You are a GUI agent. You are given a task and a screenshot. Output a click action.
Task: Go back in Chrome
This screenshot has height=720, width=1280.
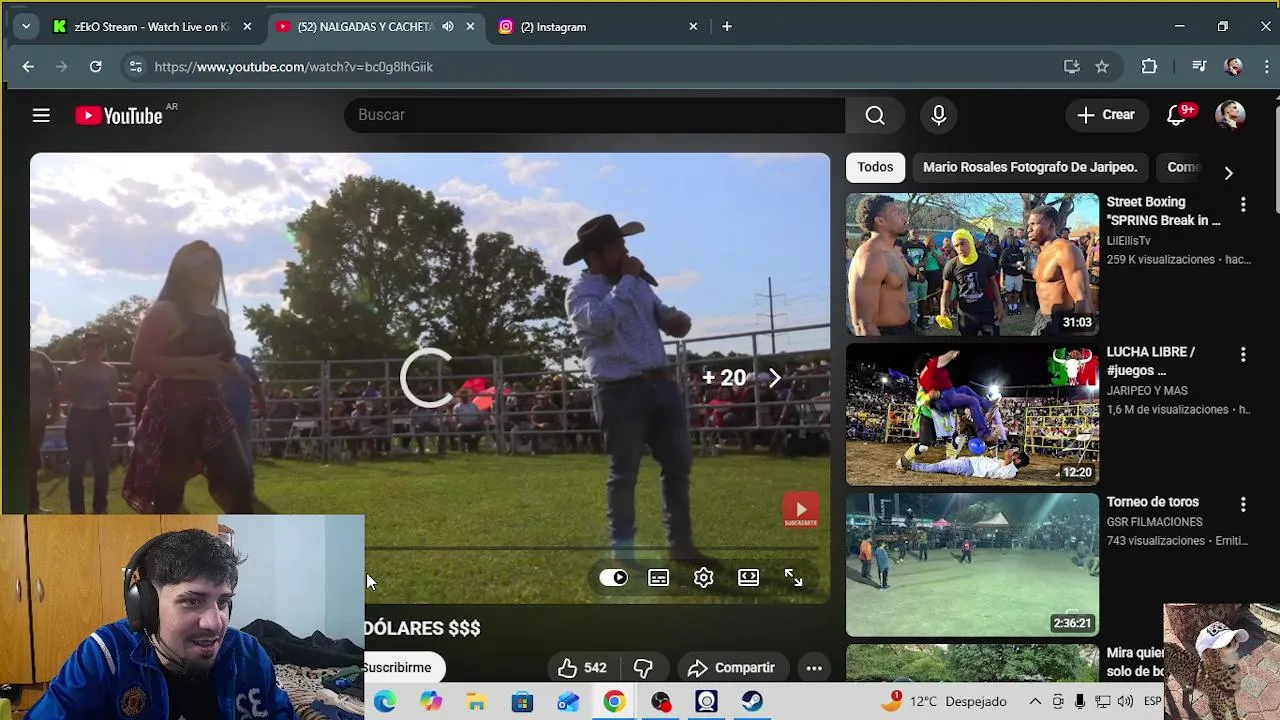coord(28,67)
